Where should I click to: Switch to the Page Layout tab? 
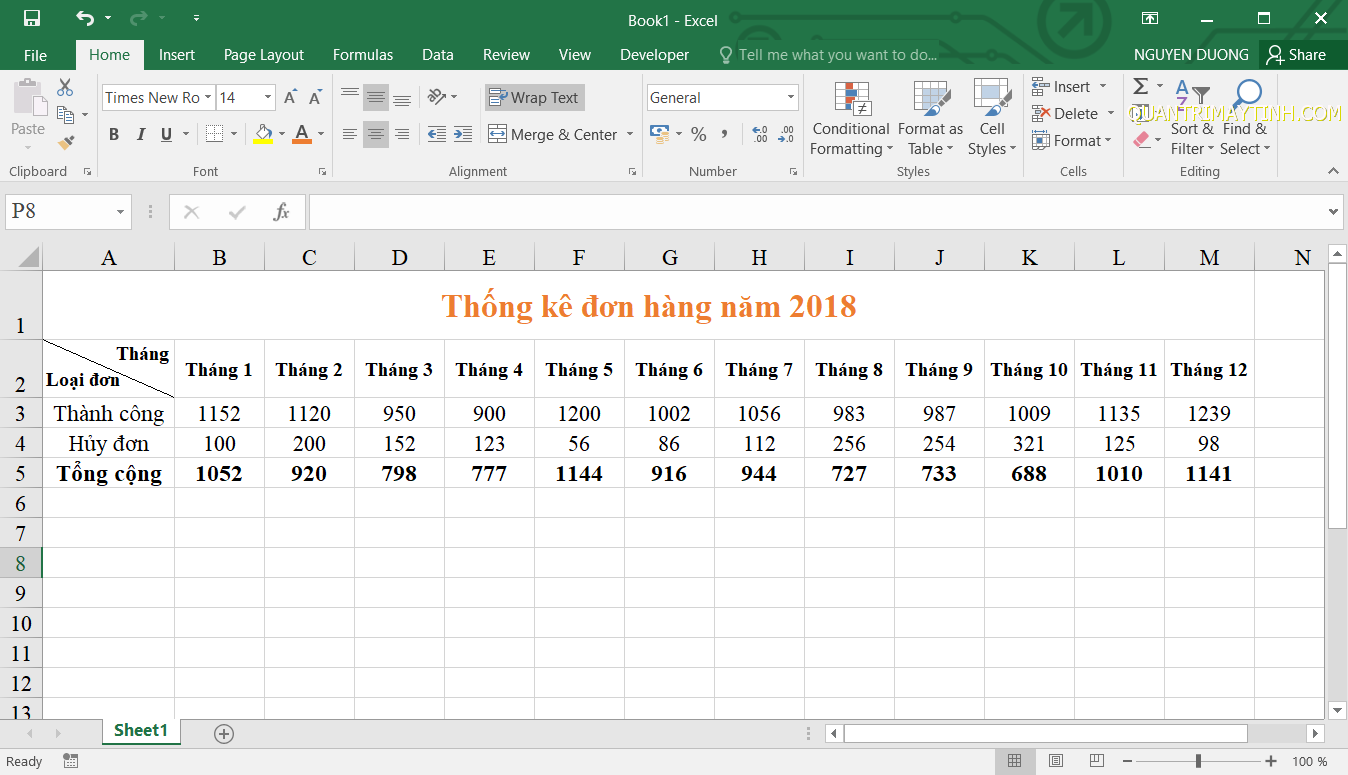point(264,55)
